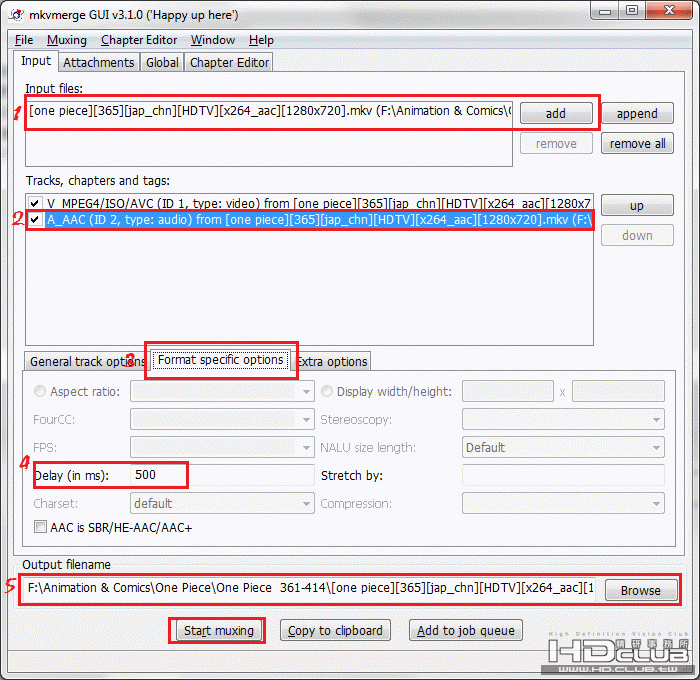Image resolution: width=700 pixels, height=680 pixels.
Task: Switch to the Attachments tab
Action: click(x=99, y=63)
